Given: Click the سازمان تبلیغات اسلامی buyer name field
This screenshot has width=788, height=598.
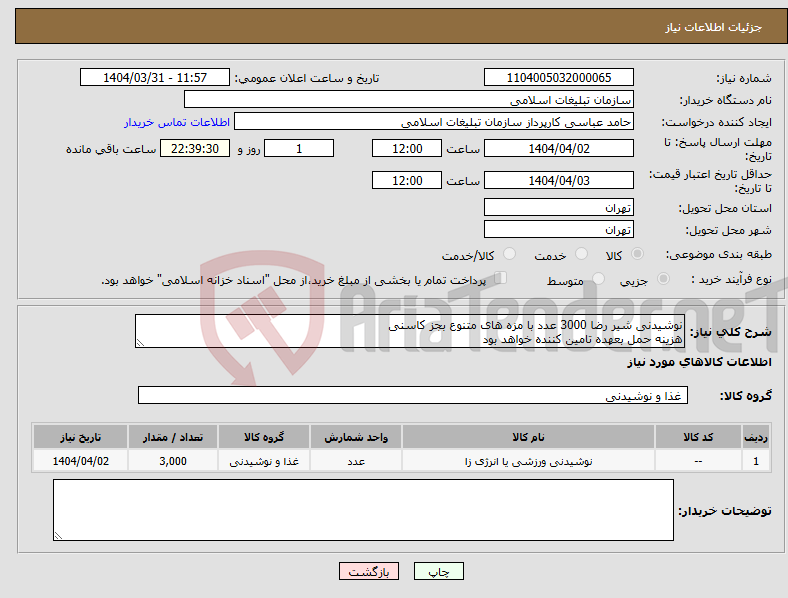Looking at the screenshot, I should [409, 99].
